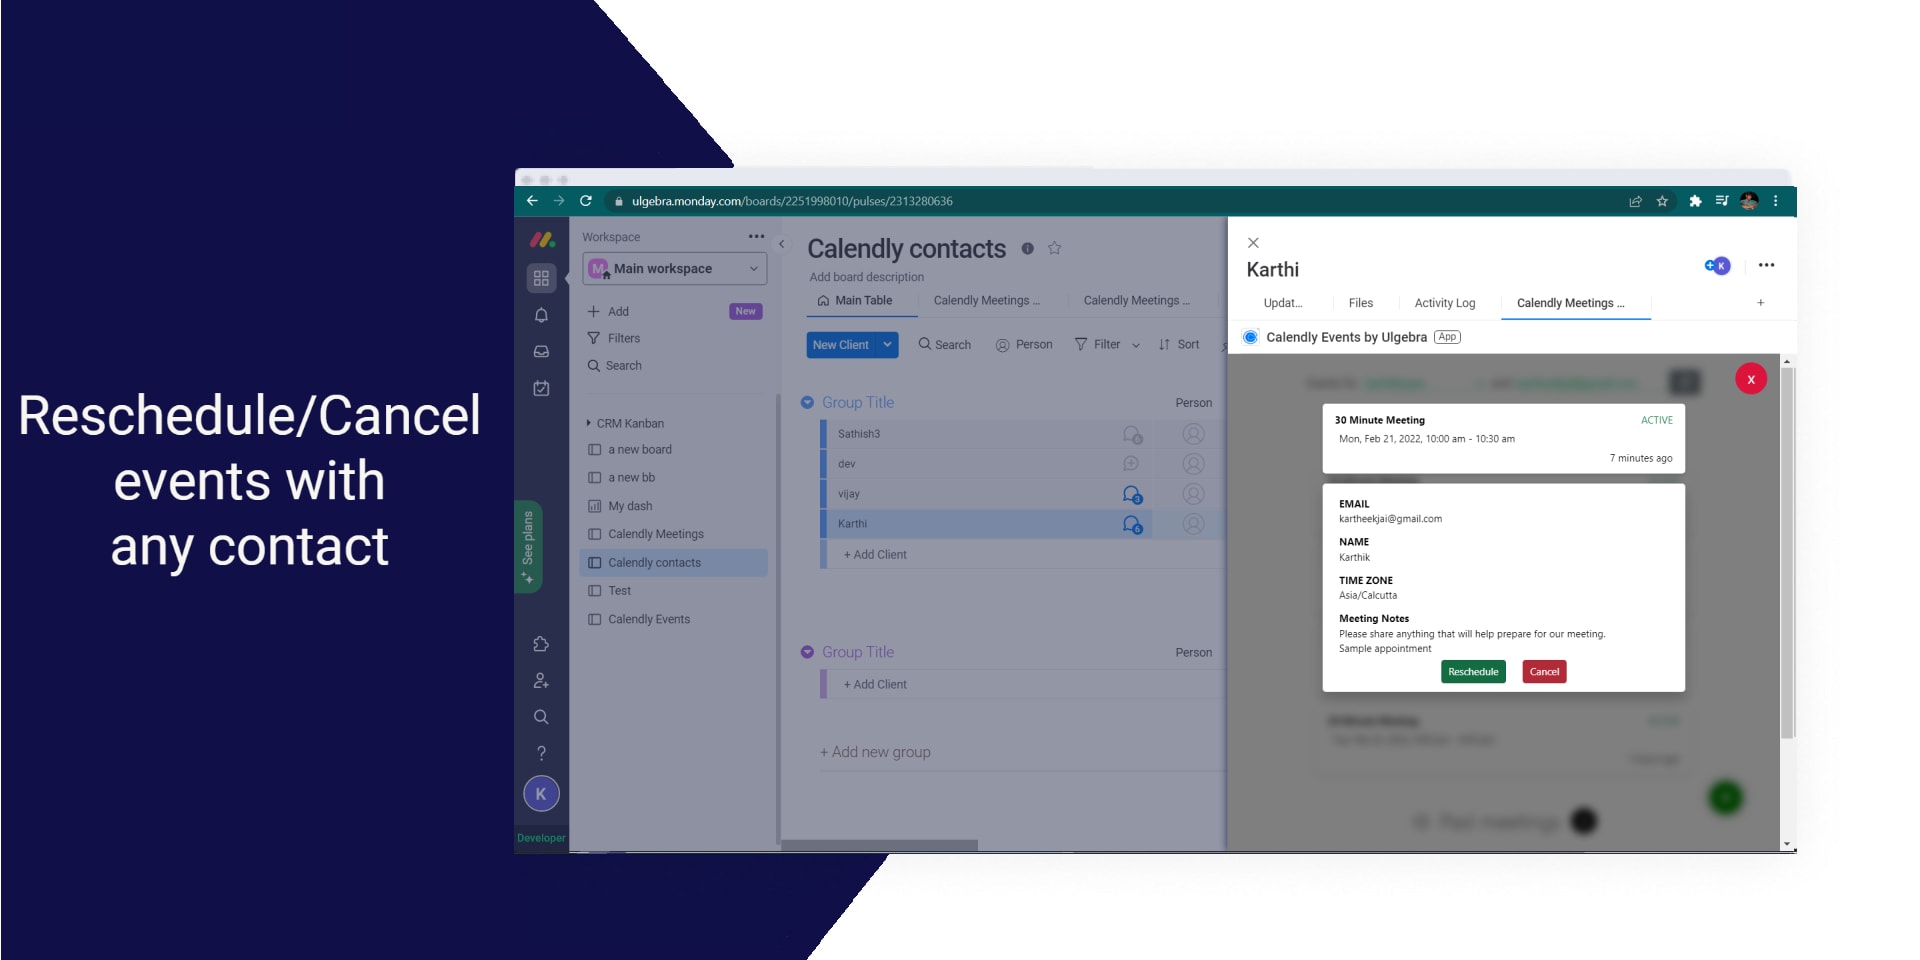Open the Updates tab in Karthi panel
Image resolution: width=1920 pixels, height=960 pixels.
pos(1283,303)
